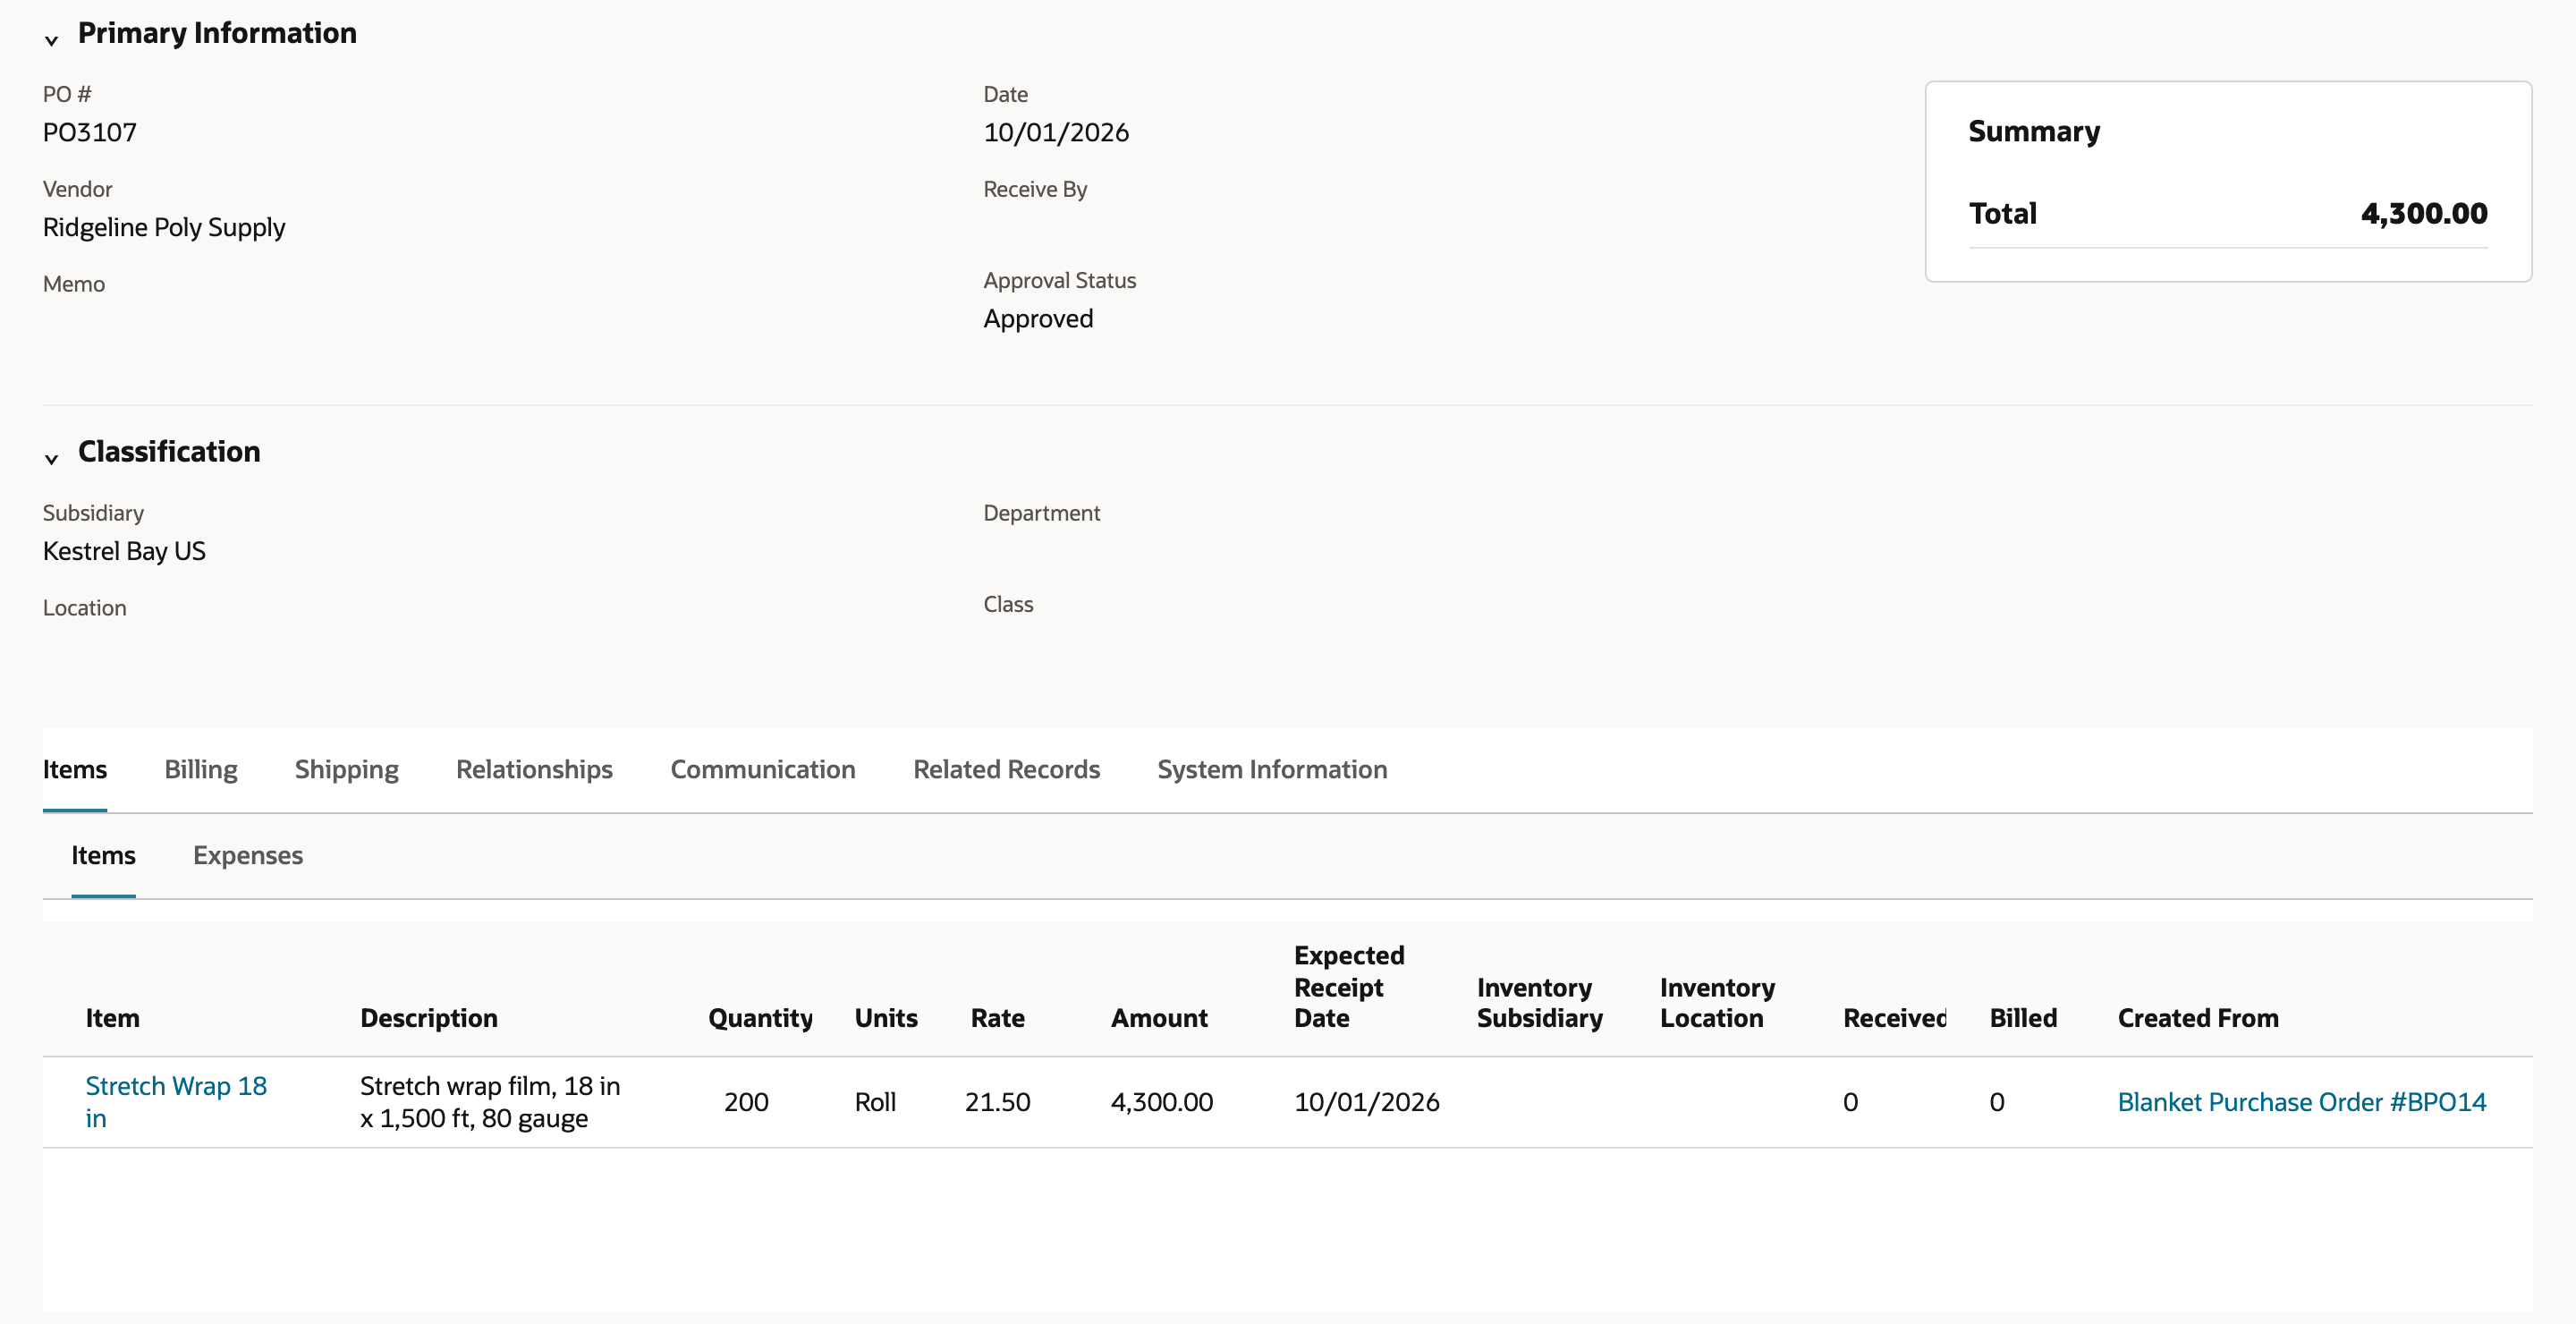Click the expected receipt date cell 10/01/2026

pos(1366,1102)
